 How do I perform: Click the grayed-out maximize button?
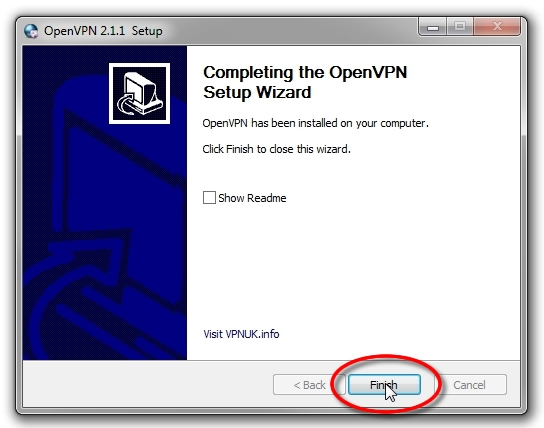pos(460,27)
